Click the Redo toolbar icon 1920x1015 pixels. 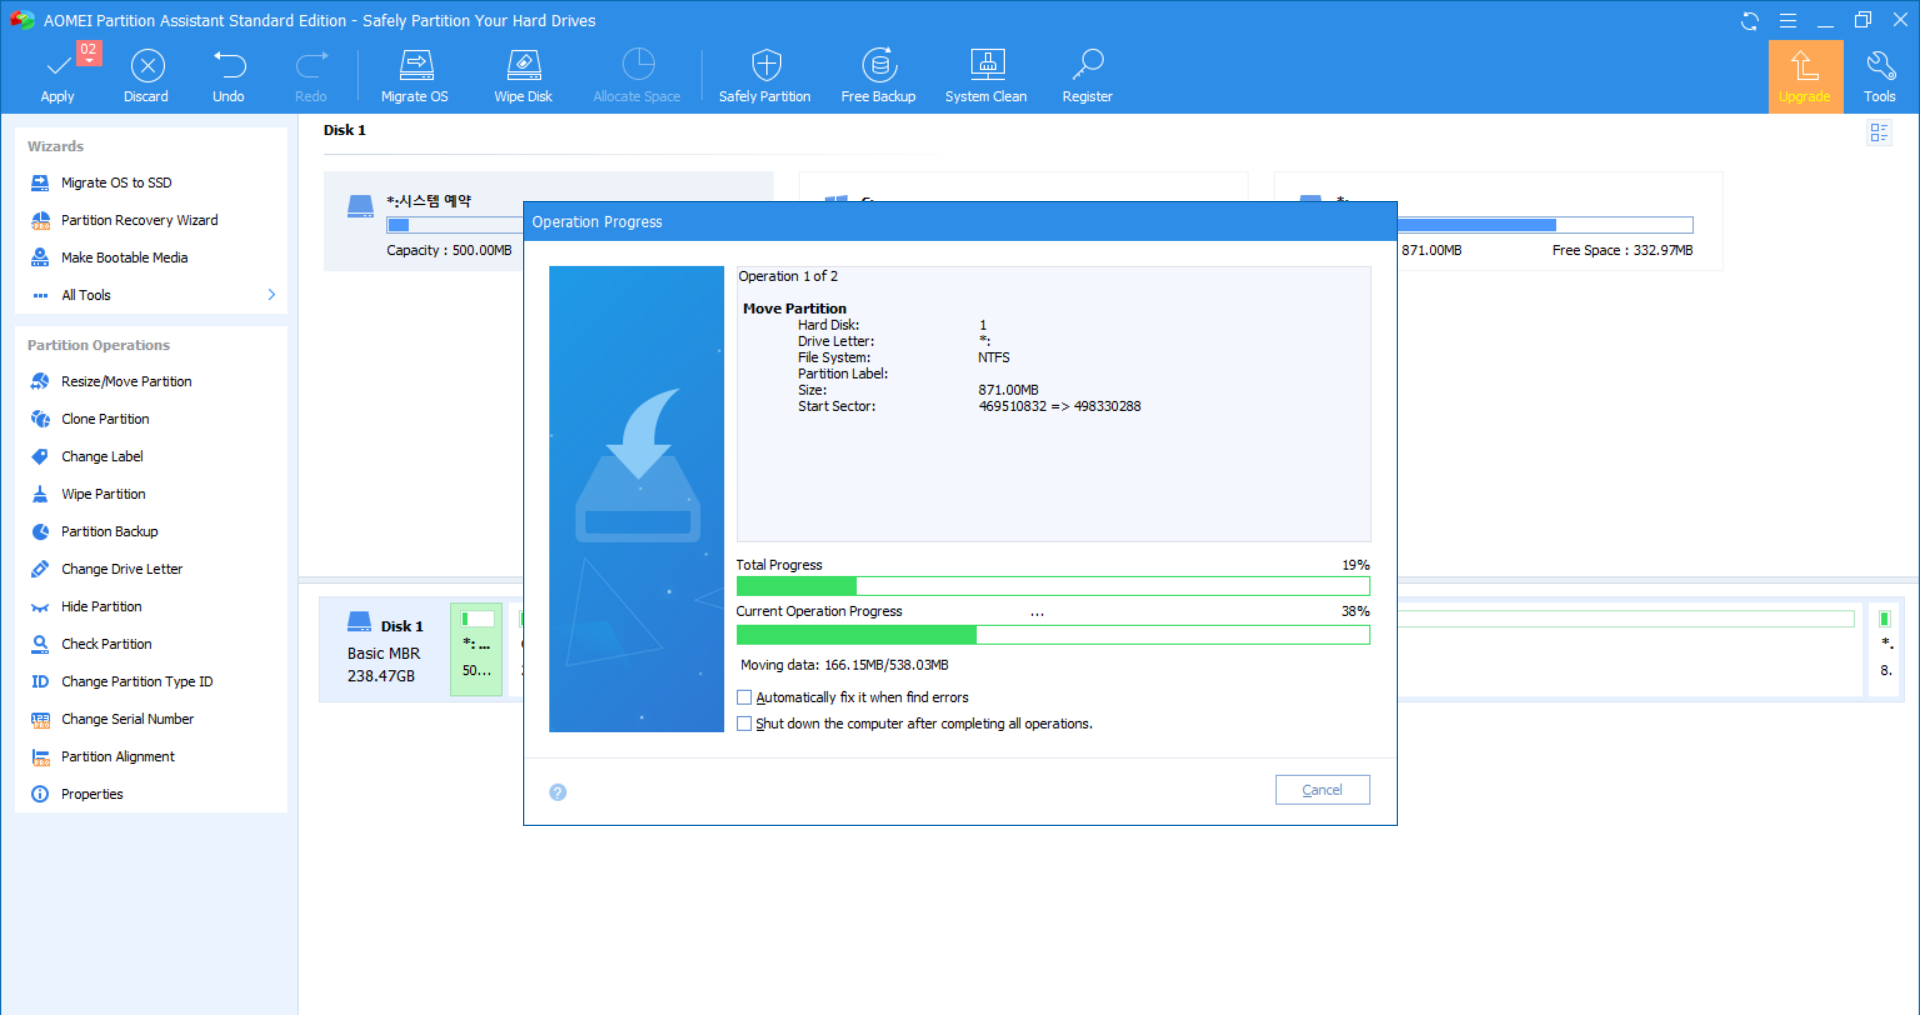tap(311, 76)
